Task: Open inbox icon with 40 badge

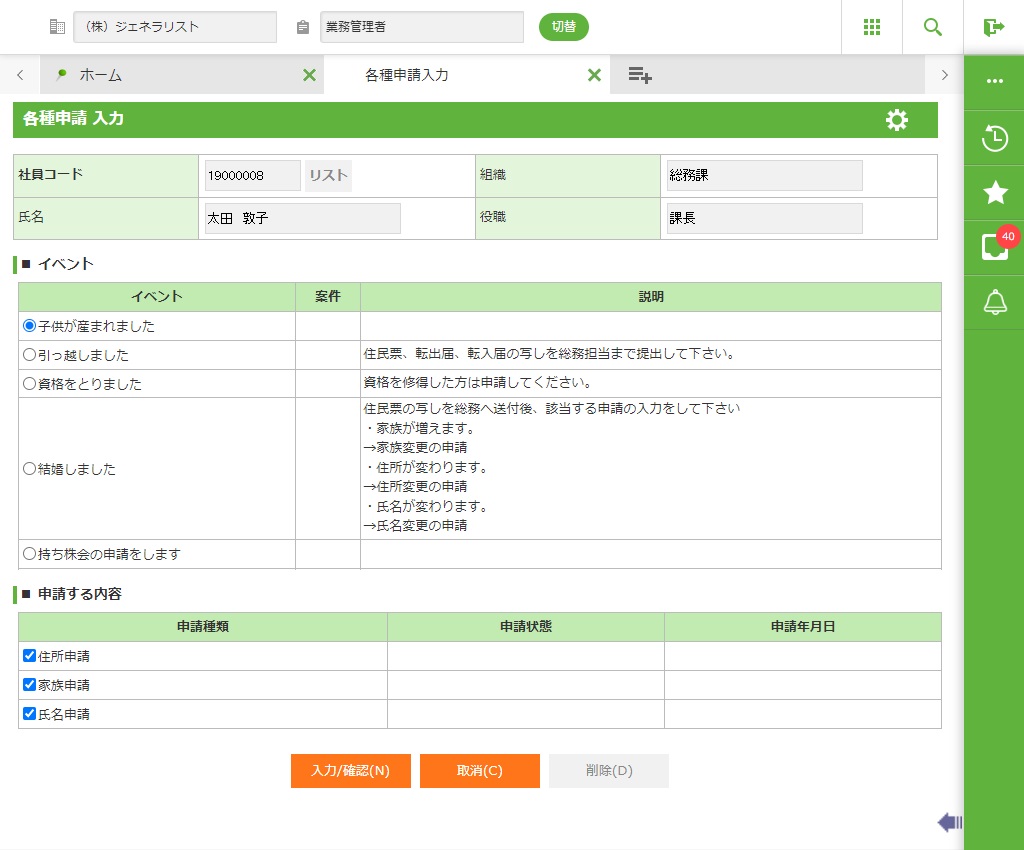Action: coord(994,247)
